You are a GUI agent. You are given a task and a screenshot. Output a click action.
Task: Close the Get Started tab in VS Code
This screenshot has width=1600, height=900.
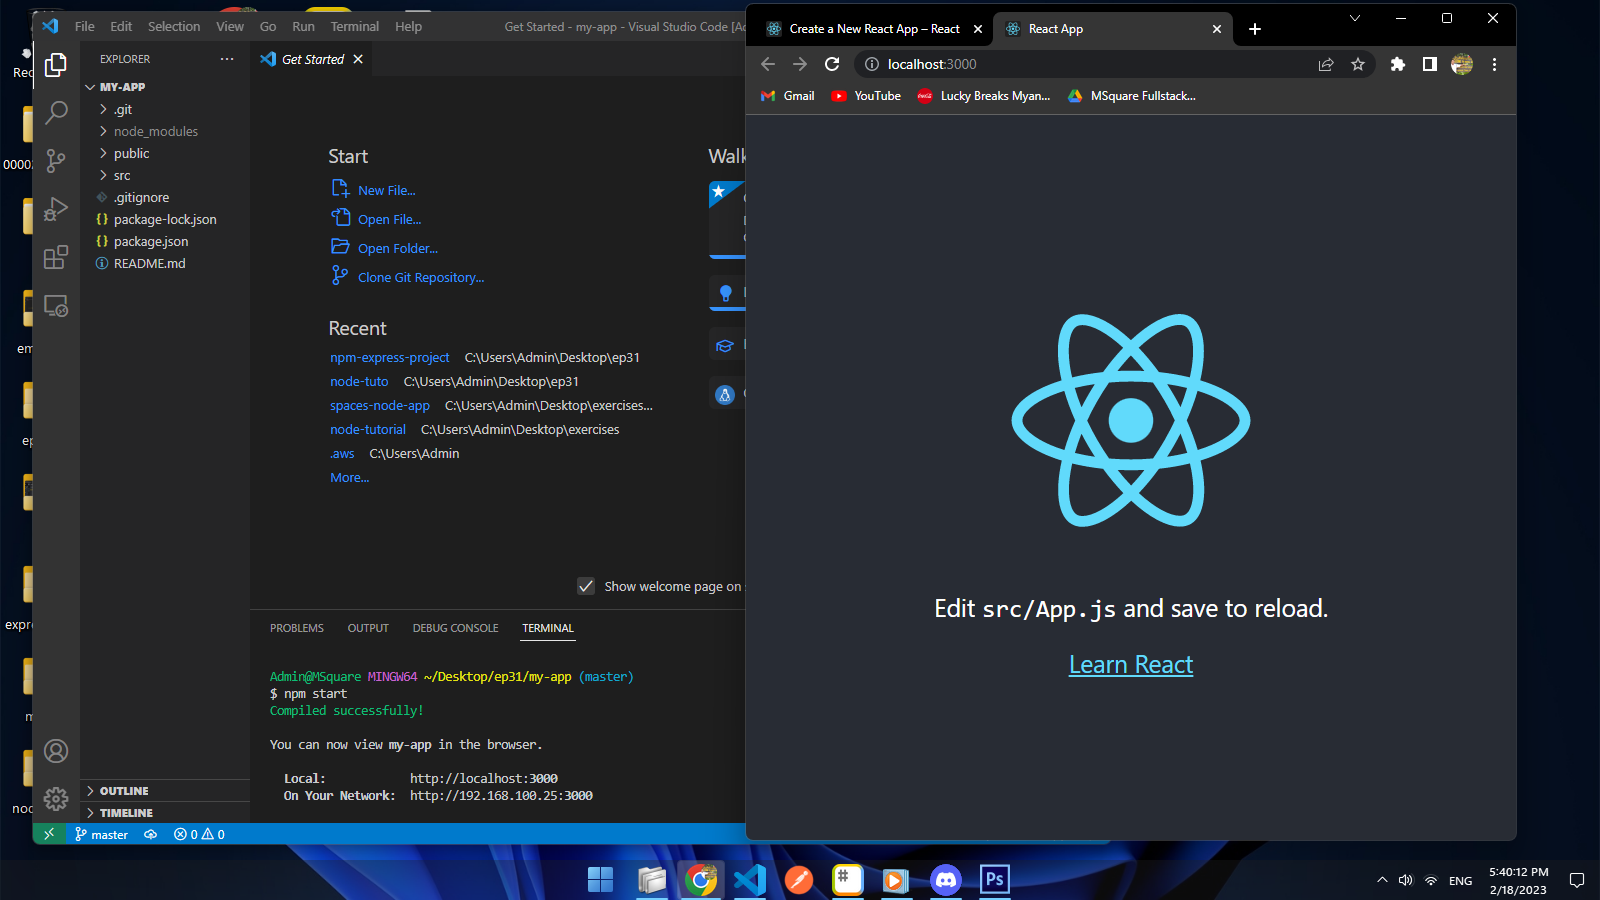click(x=358, y=59)
